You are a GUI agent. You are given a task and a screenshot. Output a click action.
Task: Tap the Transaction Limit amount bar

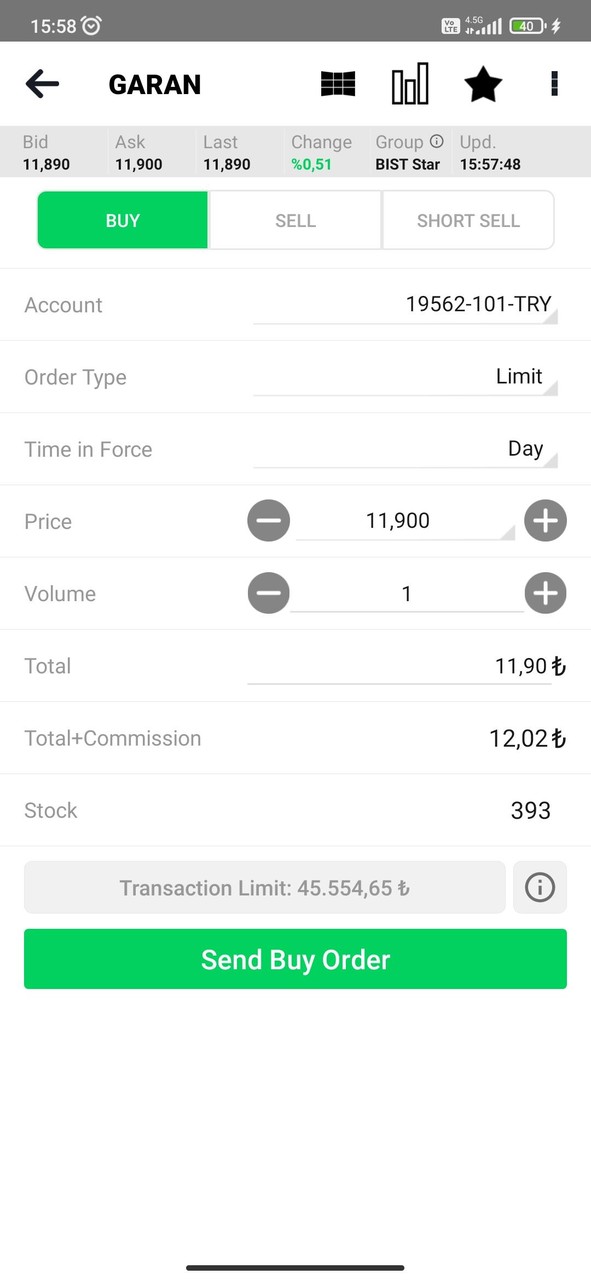pos(264,887)
